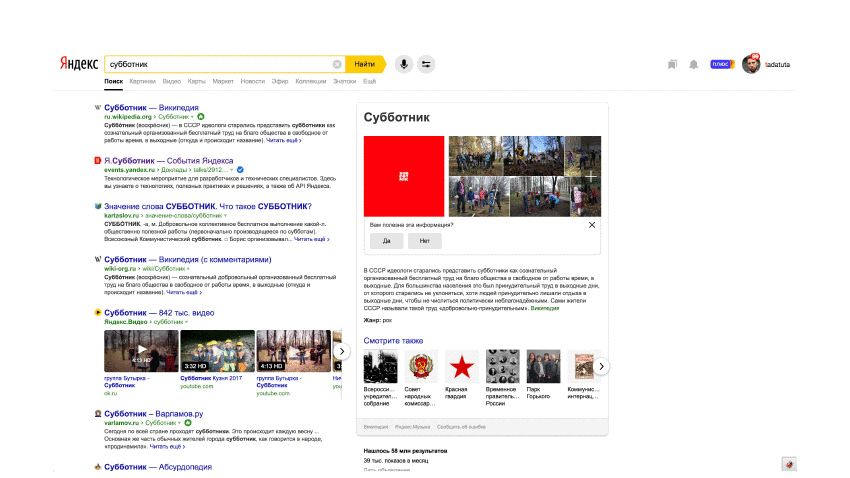This screenshot has height=478, width=850.
Task: Click the Найти search button
Action: click(x=365, y=64)
